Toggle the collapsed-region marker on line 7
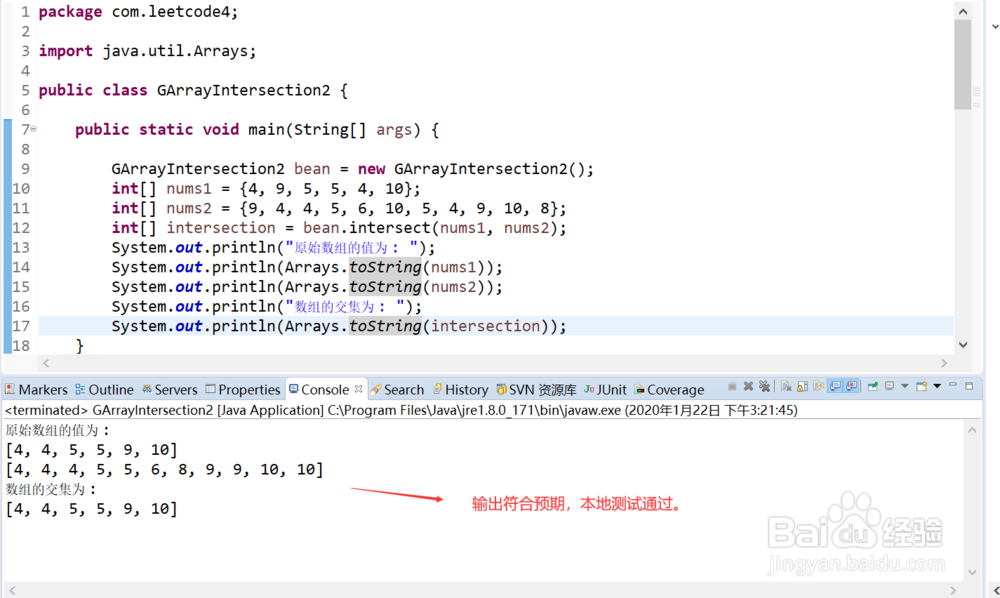Image resolution: width=1000 pixels, height=598 pixels. click(x=31, y=129)
